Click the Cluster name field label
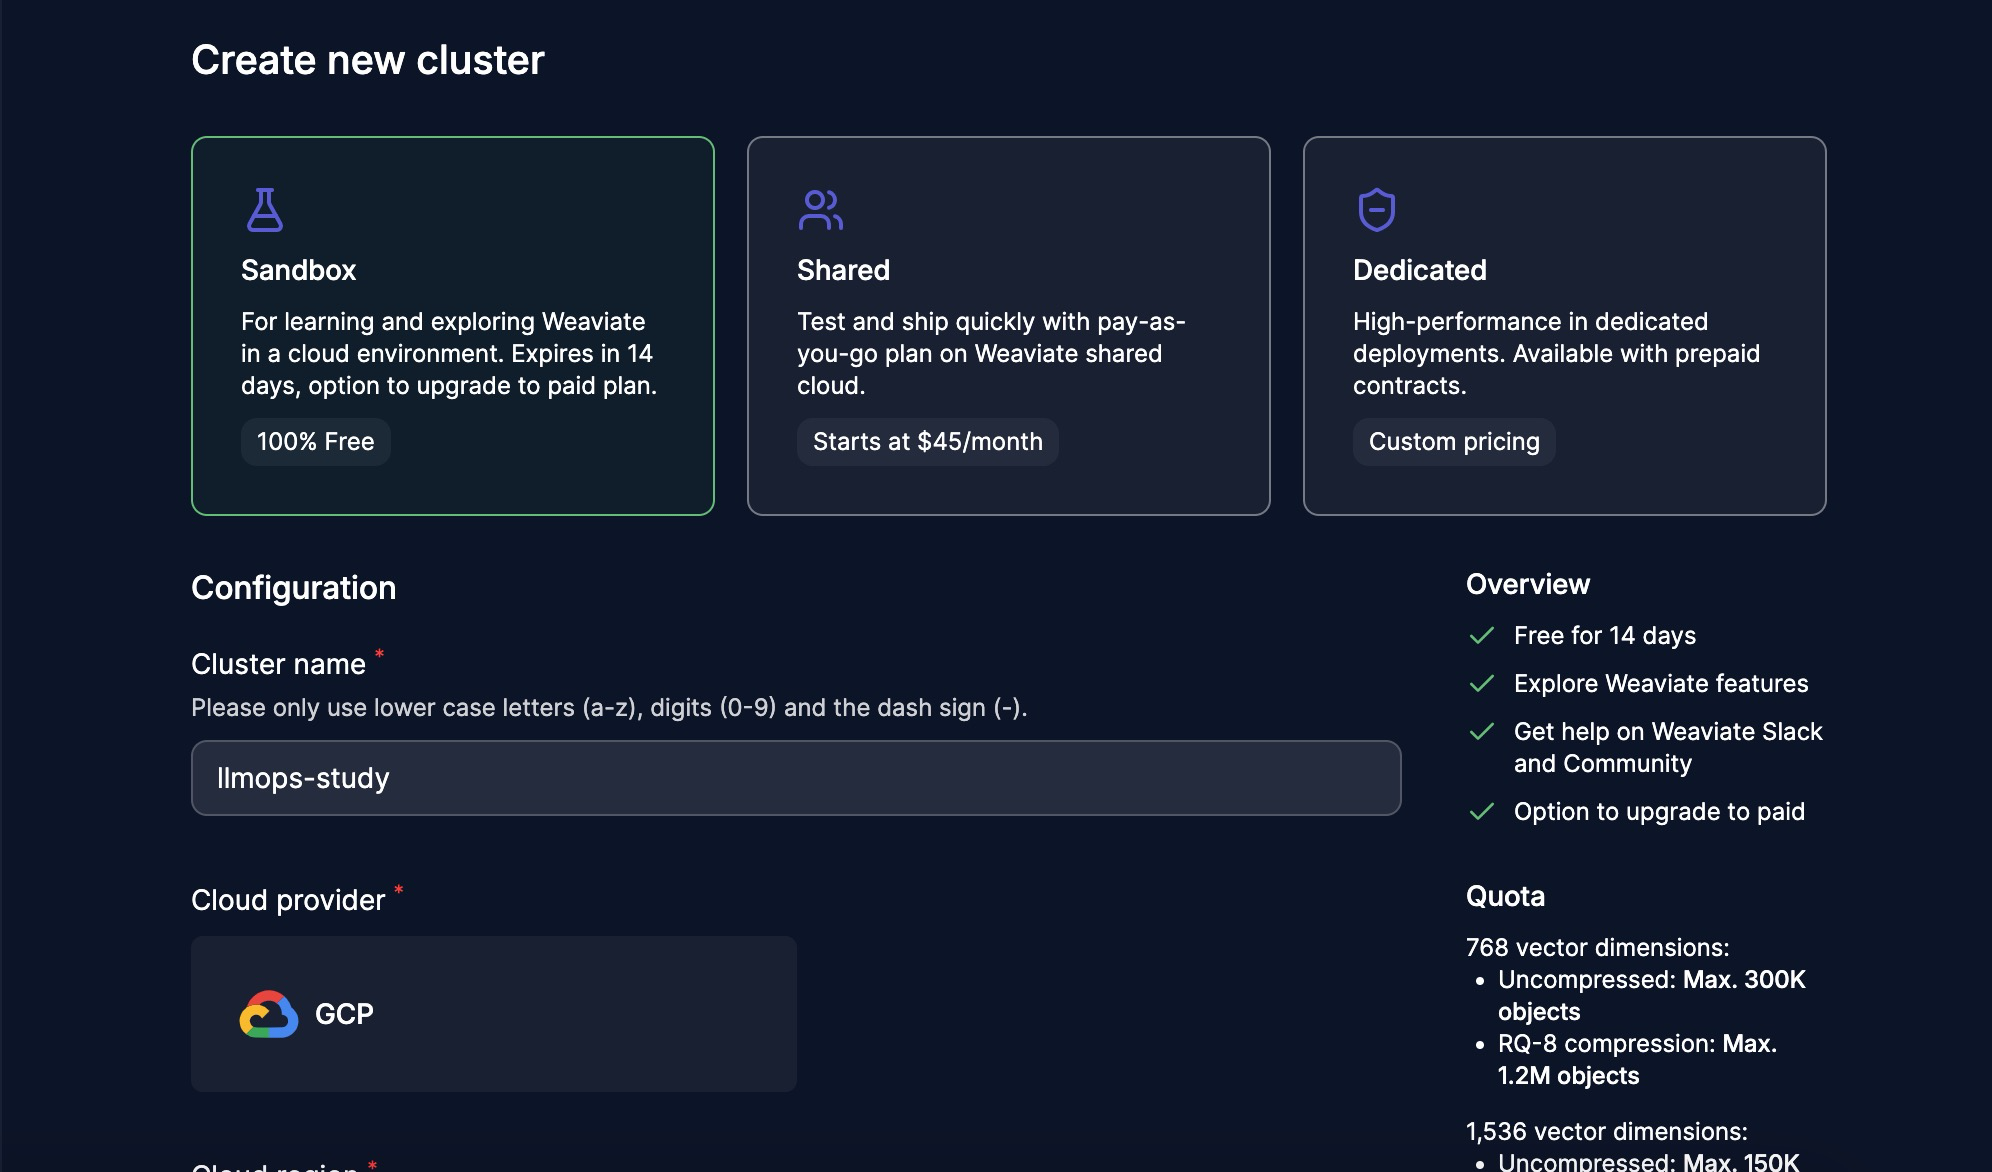The width and height of the screenshot is (1992, 1172). [x=278, y=665]
